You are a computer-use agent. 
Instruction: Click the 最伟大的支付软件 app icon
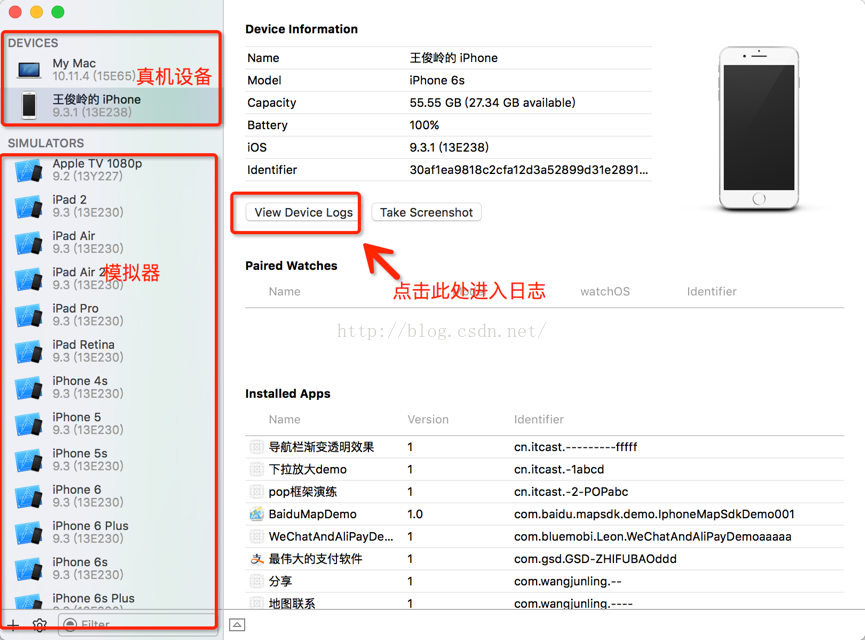(257, 559)
